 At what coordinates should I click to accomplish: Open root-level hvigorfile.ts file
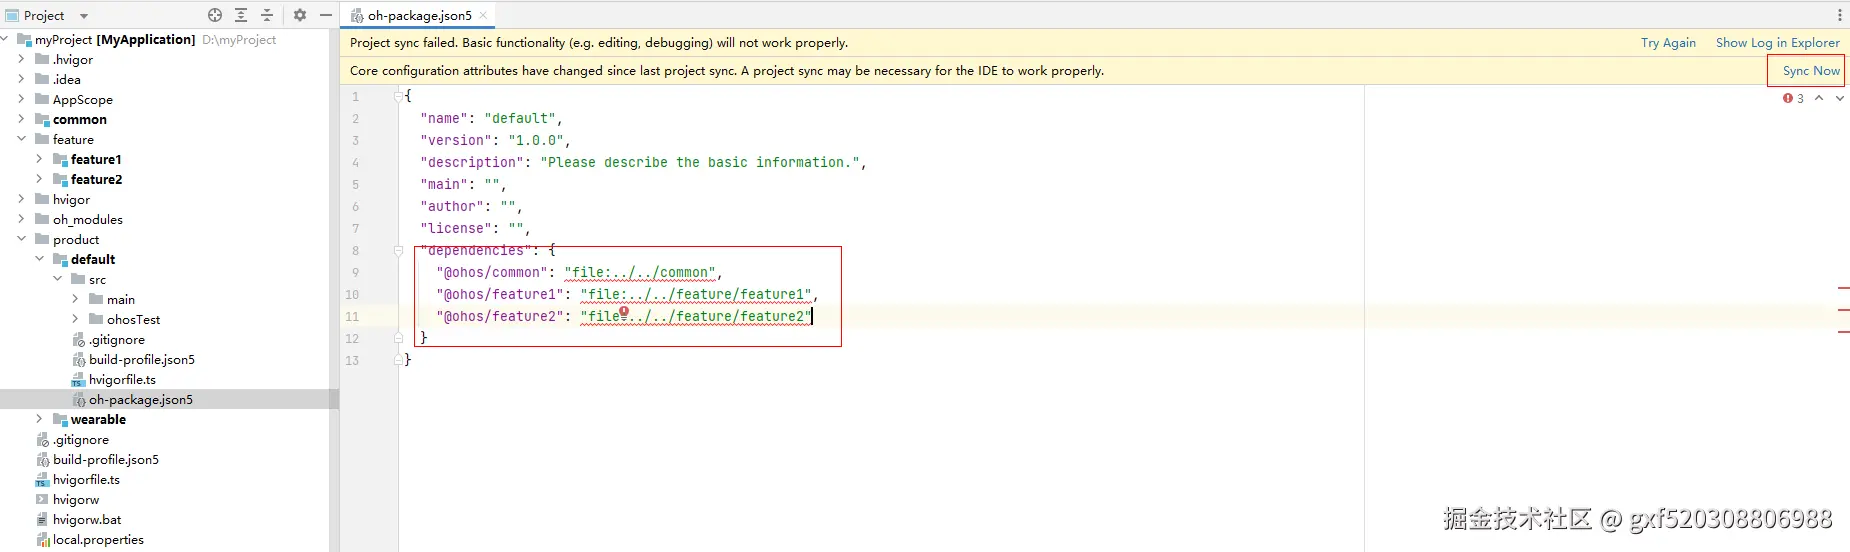86,479
